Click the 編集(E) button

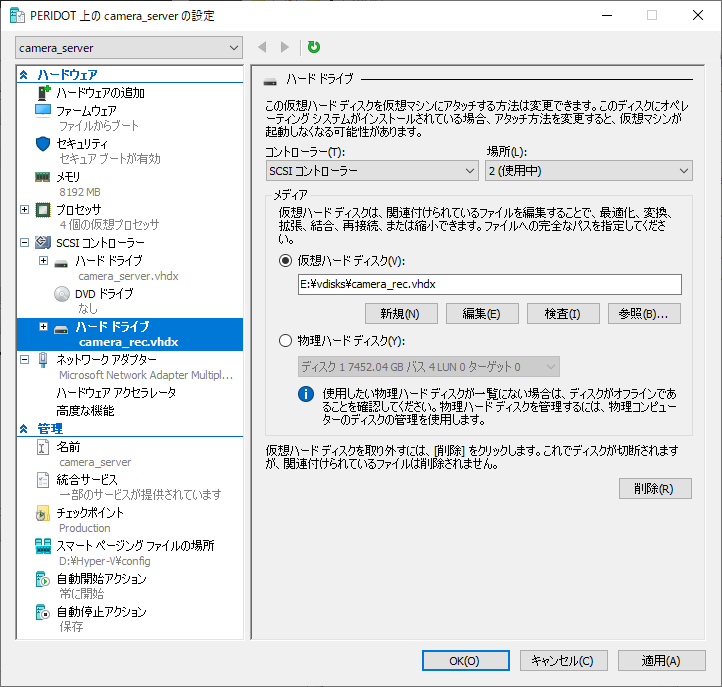(x=482, y=314)
